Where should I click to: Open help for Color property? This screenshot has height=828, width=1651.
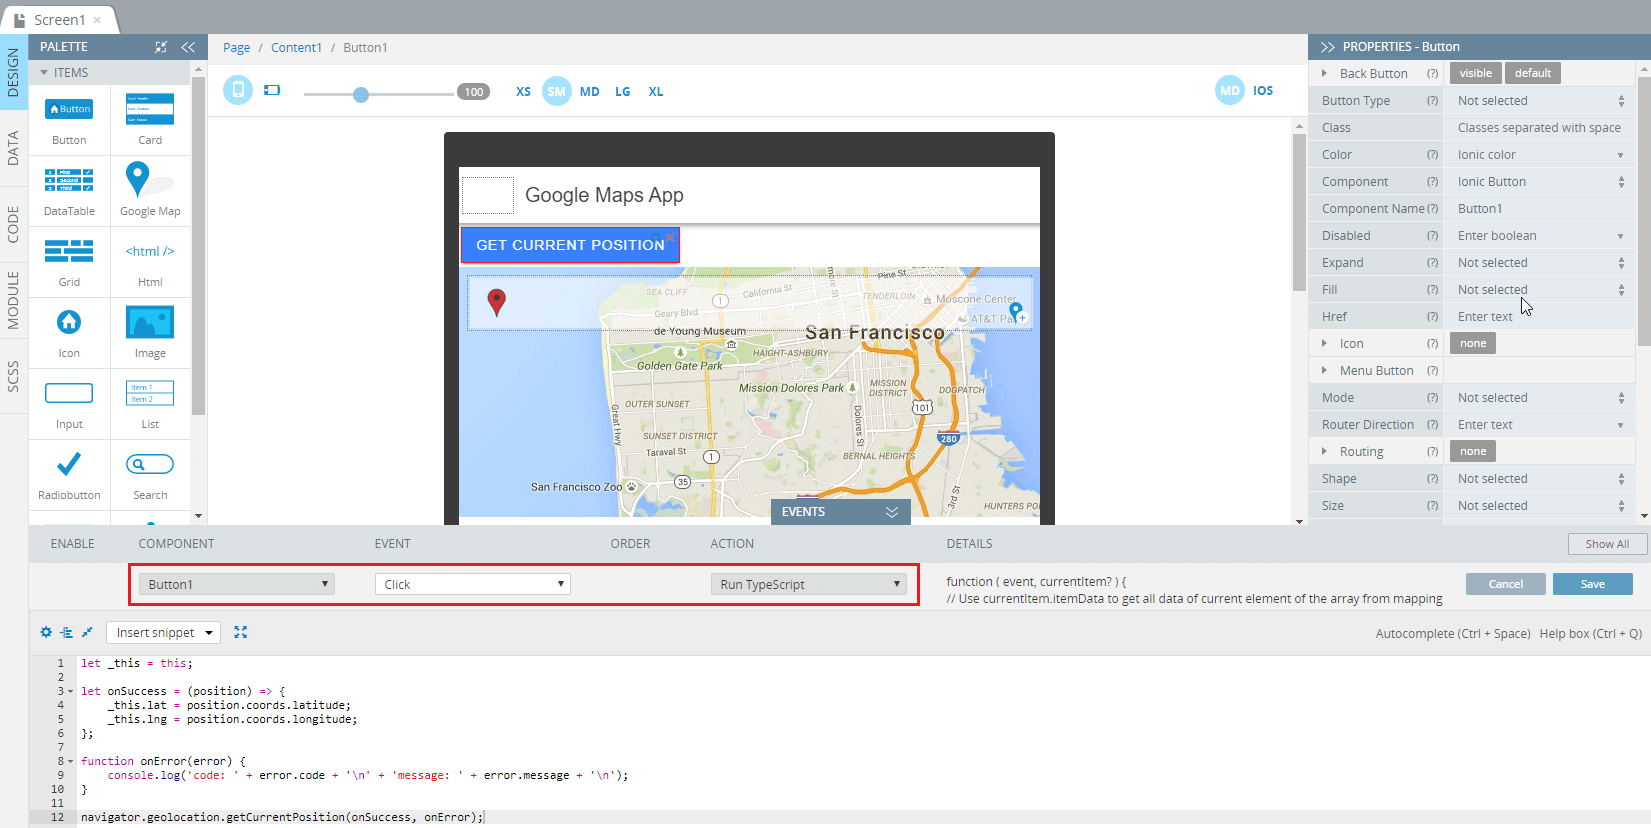pyautogui.click(x=1432, y=155)
